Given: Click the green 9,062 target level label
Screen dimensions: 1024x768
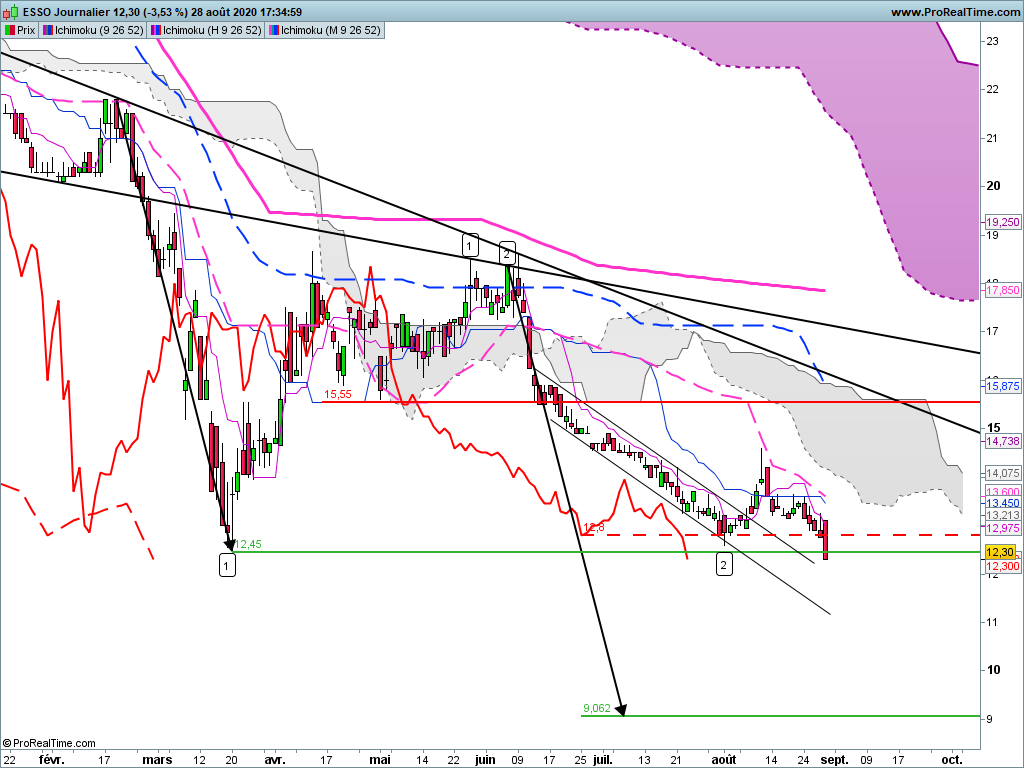Looking at the screenshot, I should click(597, 708).
